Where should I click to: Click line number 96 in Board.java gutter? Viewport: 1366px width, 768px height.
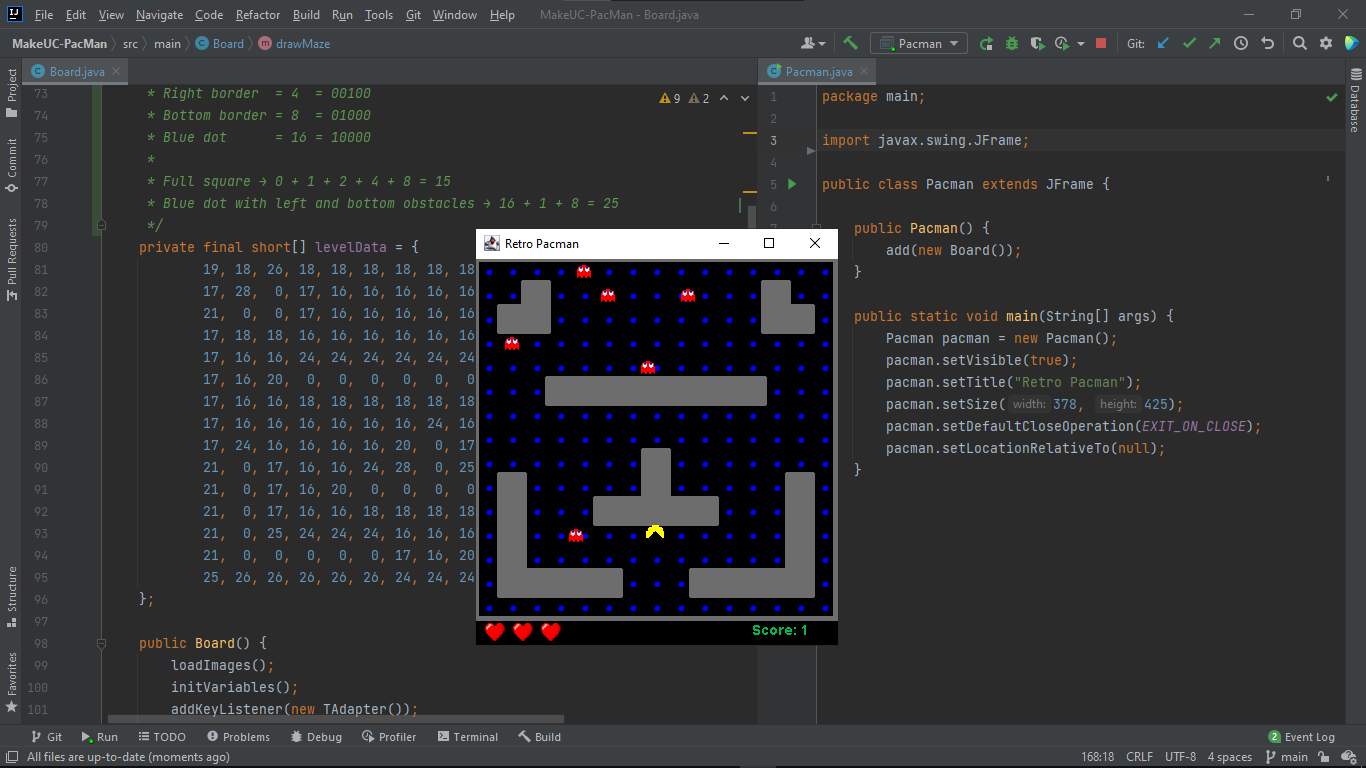[40, 599]
